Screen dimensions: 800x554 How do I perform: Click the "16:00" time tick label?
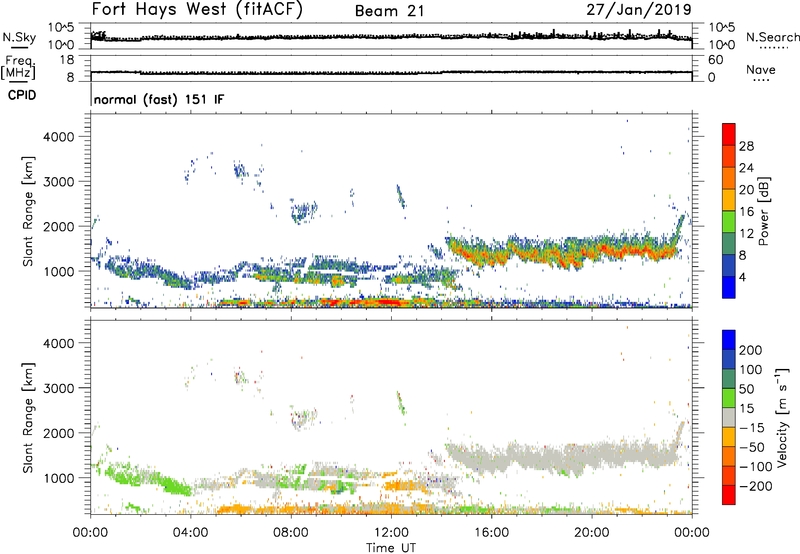click(x=491, y=533)
